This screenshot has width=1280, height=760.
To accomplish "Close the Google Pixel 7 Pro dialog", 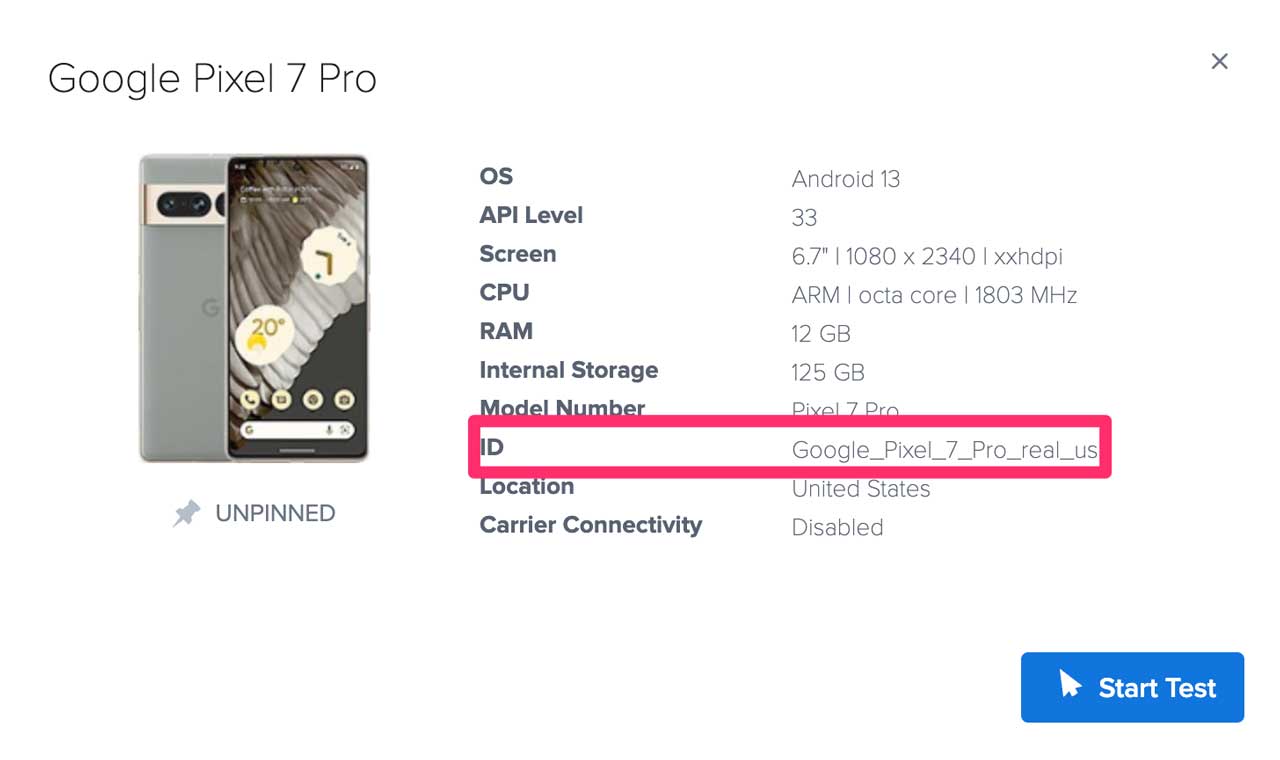I will (x=1219, y=62).
